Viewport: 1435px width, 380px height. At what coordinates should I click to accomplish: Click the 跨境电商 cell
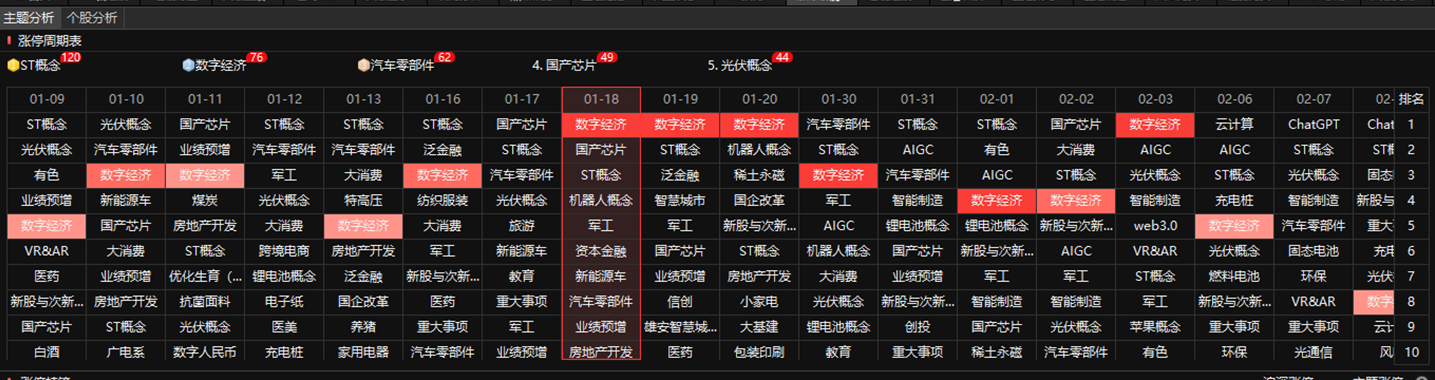284,251
